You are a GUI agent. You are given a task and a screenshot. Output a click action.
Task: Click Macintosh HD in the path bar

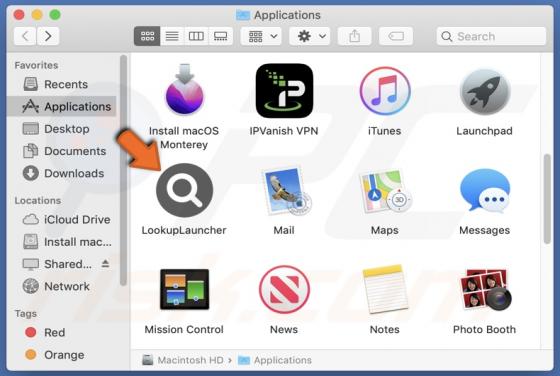click(183, 360)
